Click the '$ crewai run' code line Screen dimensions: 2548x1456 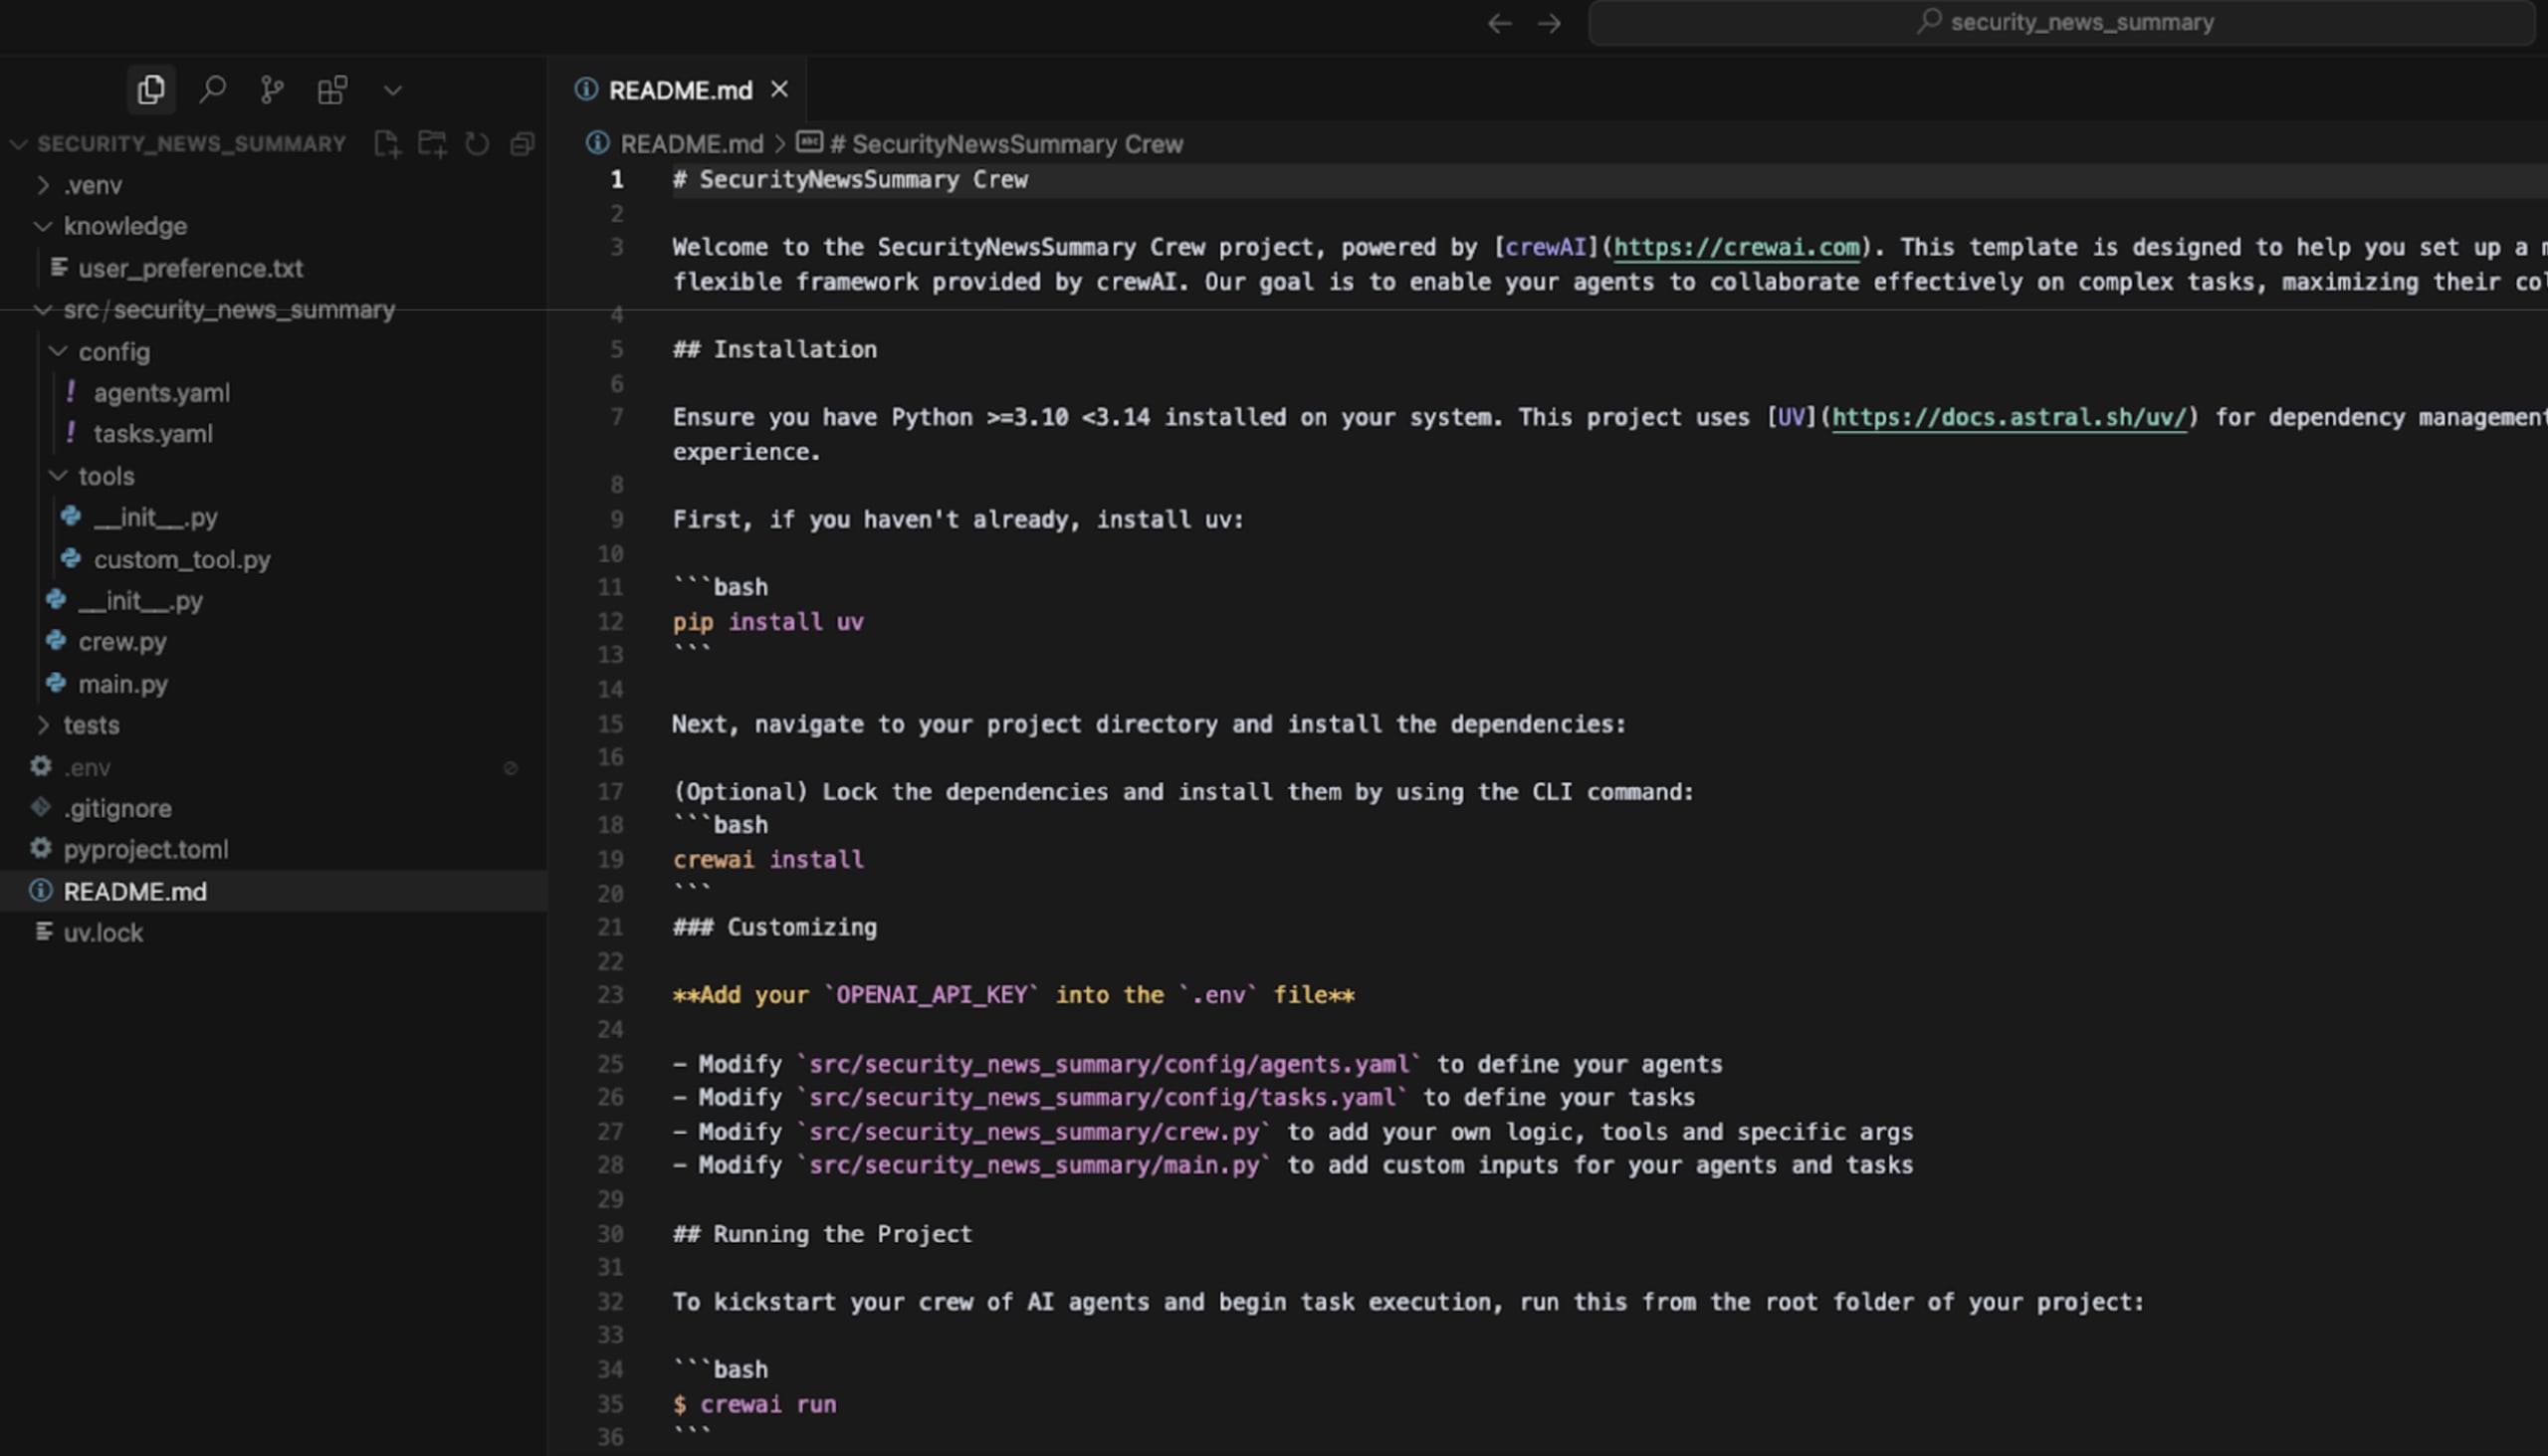(x=755, y=1404)
